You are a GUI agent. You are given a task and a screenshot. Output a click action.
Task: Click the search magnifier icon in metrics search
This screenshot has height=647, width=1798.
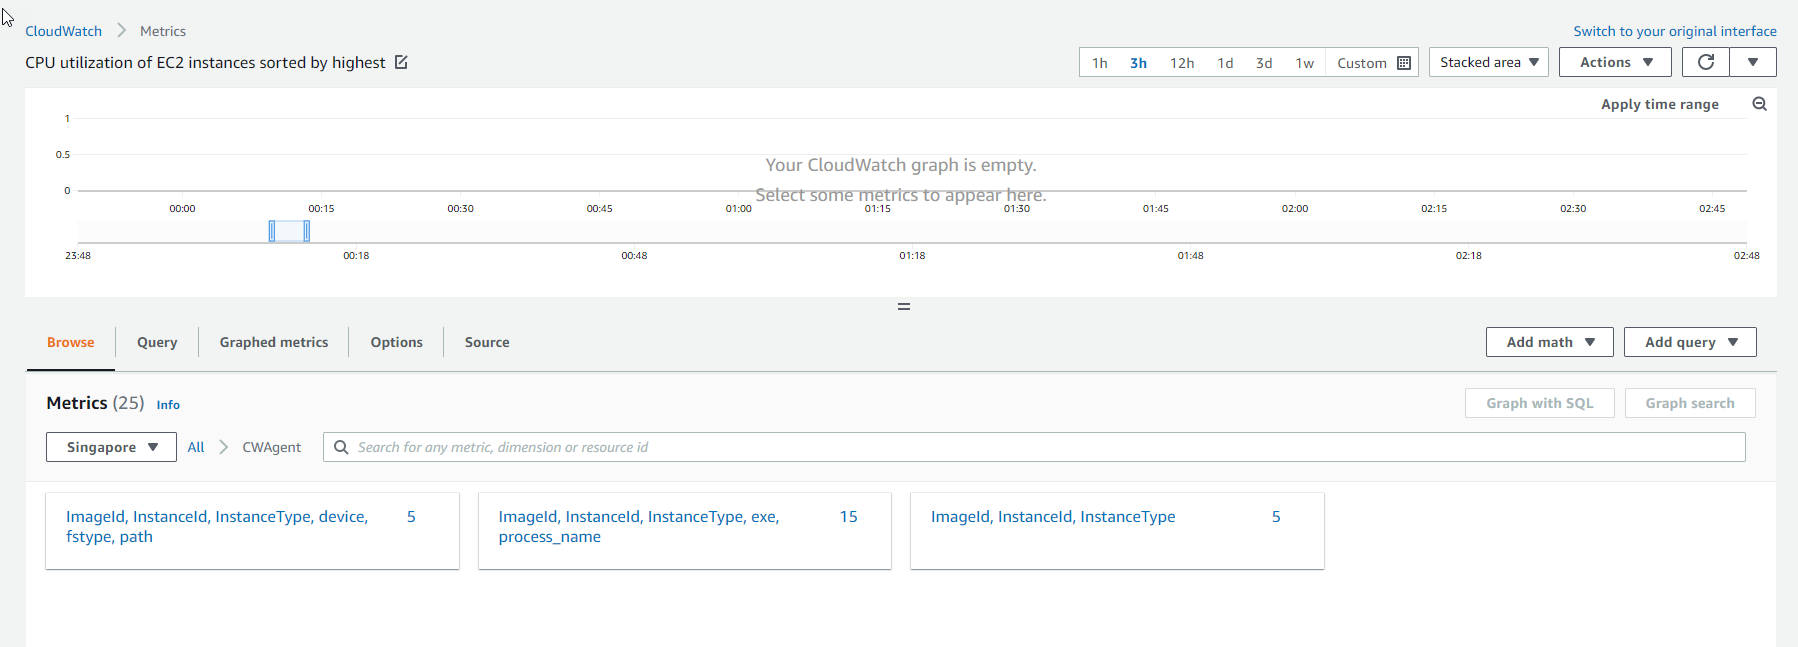[341, 447]
